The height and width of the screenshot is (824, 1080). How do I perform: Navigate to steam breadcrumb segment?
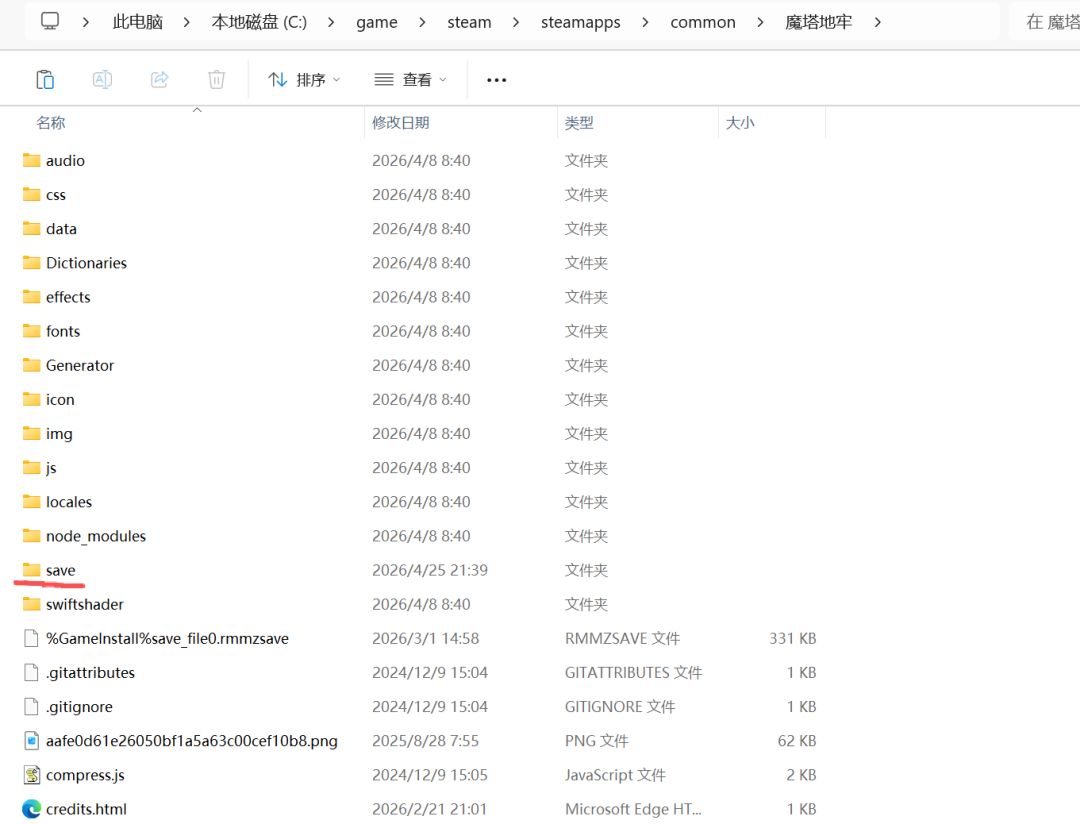pos(469,22)
